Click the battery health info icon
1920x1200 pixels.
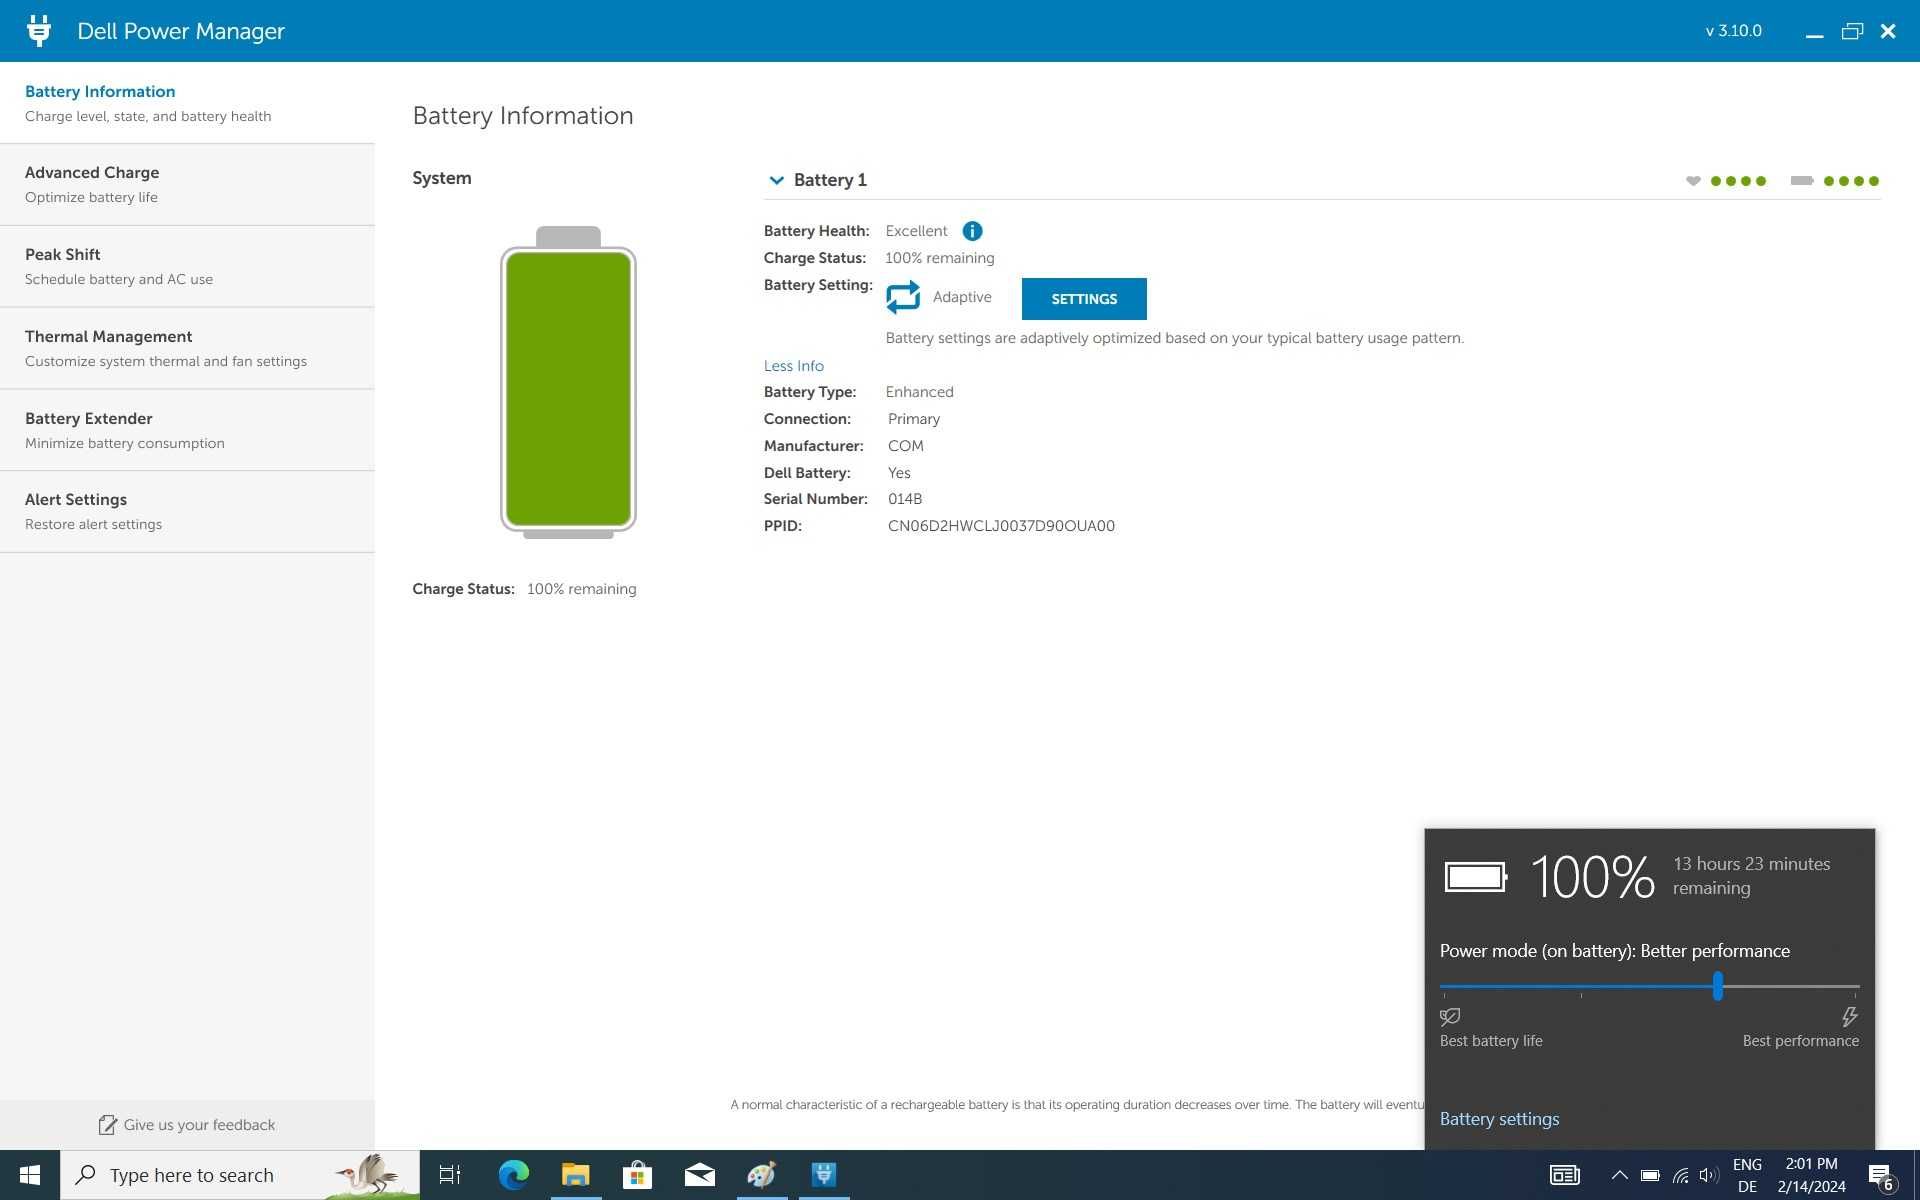click(972, 231)
